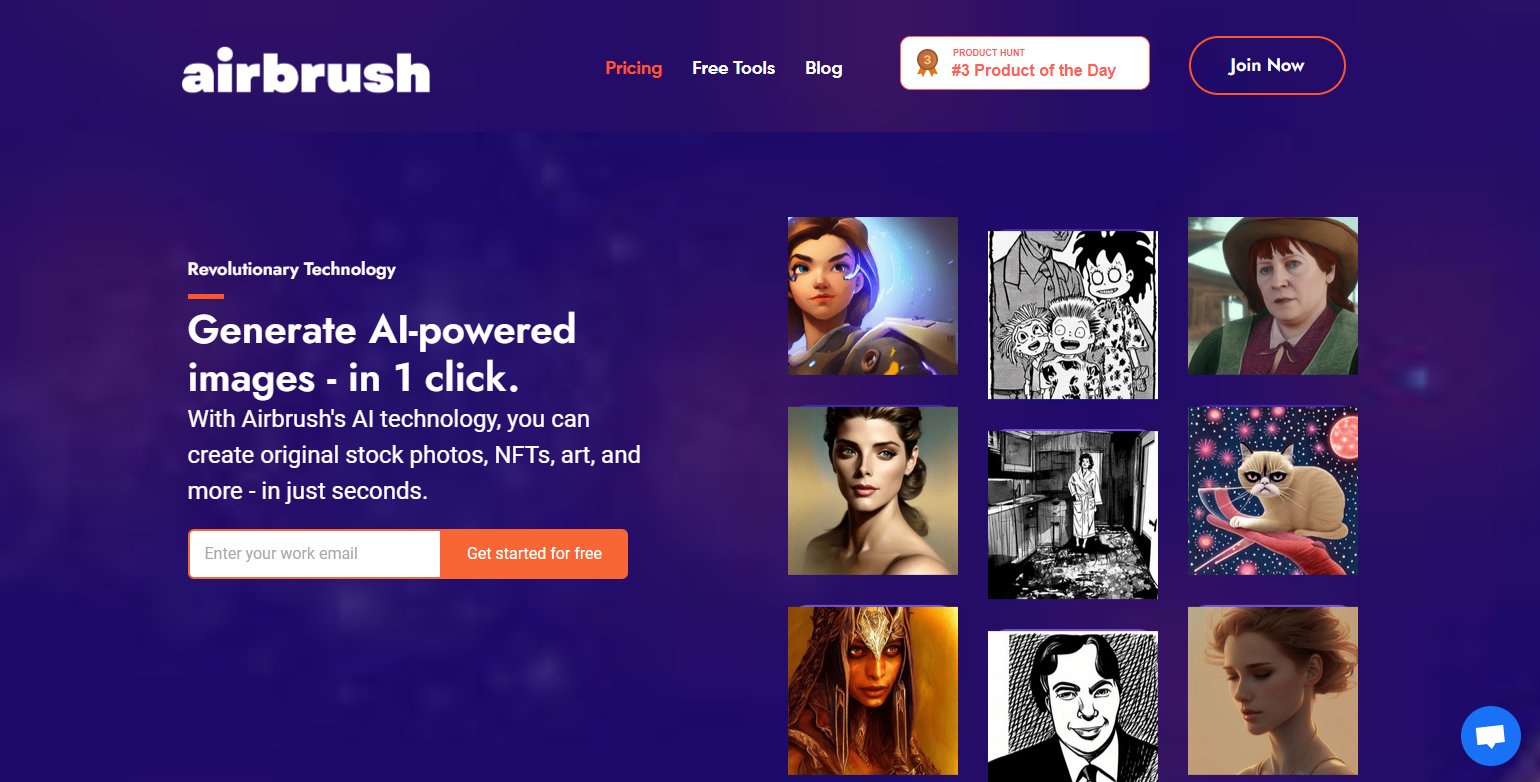Open the manga kitchen scene image

(x=1073, y=515)
